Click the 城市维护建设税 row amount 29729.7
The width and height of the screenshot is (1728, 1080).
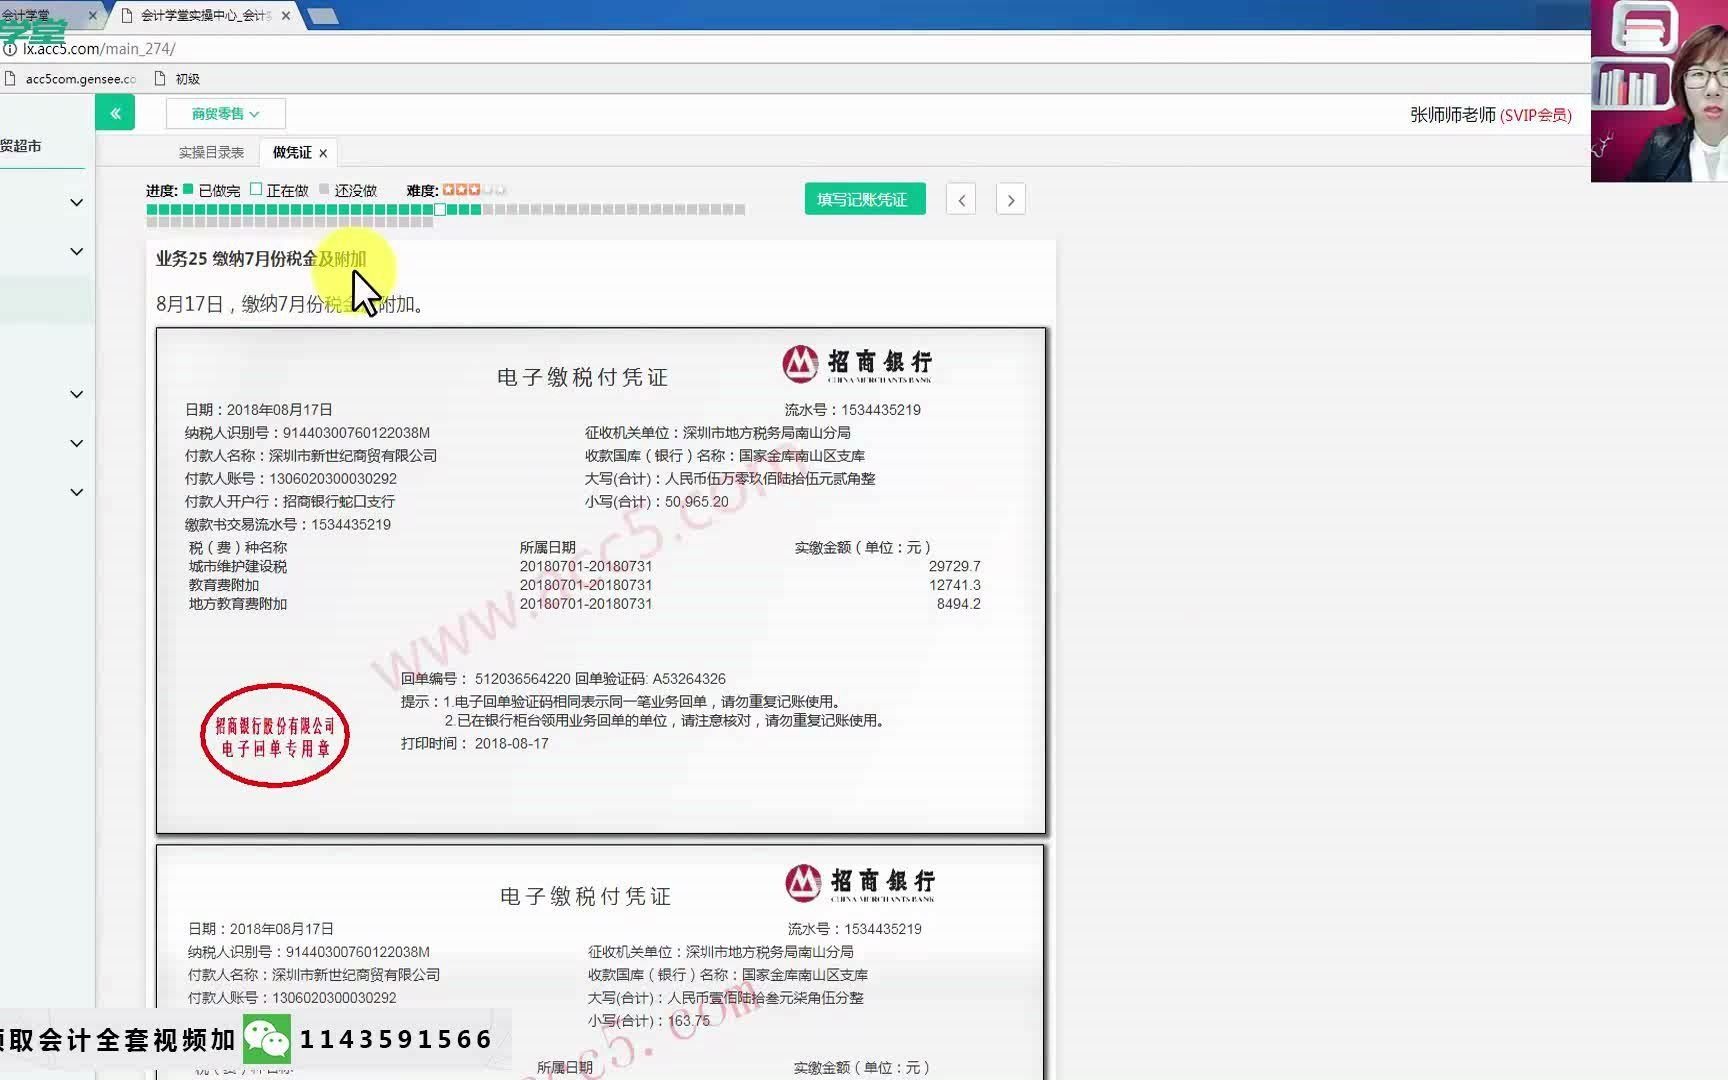[954, 566]
